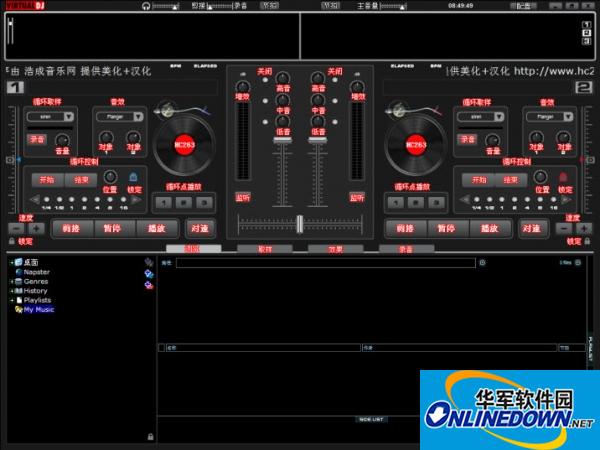The height and width of the screenshot is (450, 600).
Task: Switch to the 浏览 browser tab
Action: point(193,249)
